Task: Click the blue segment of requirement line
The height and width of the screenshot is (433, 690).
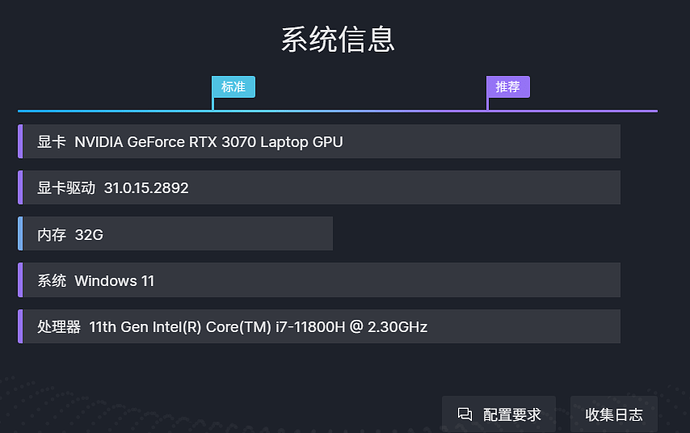Action: point(110,110)
